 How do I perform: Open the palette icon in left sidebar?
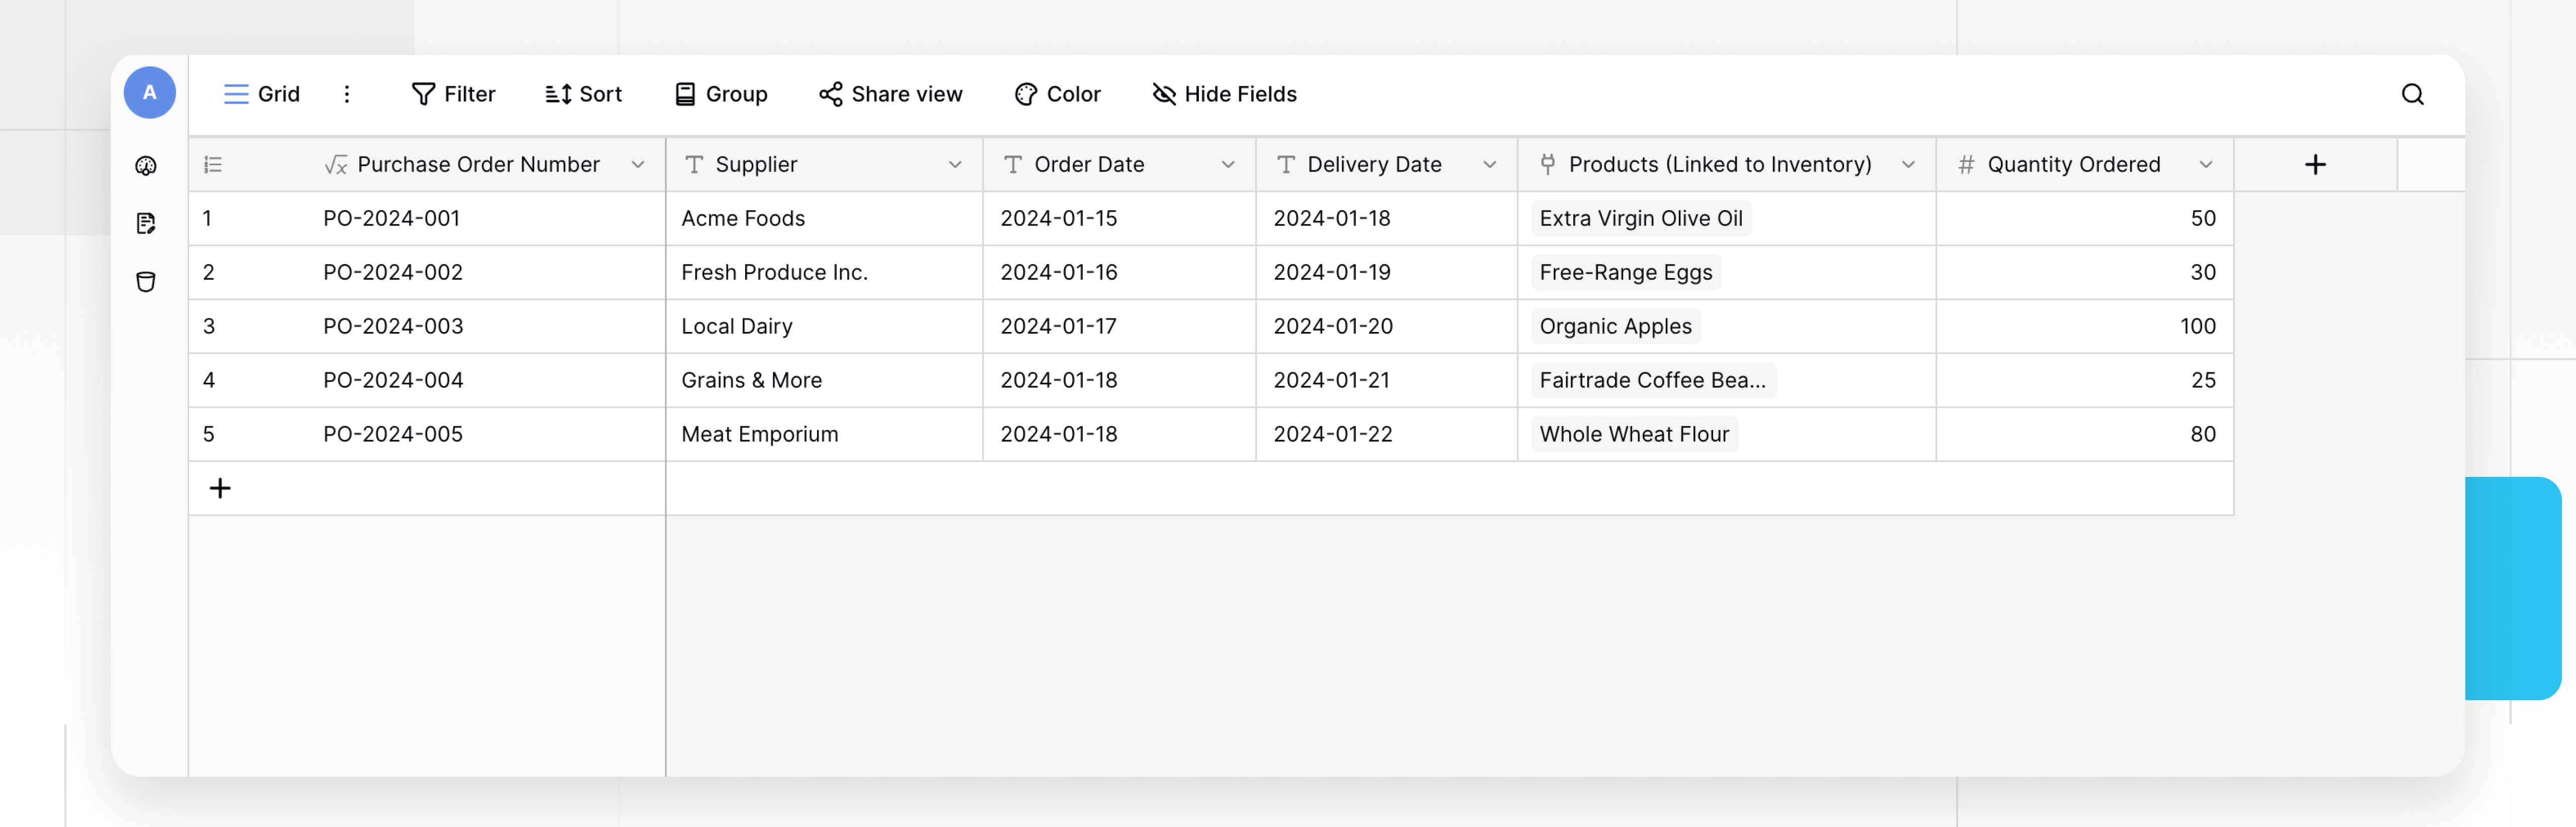[146, 166]
